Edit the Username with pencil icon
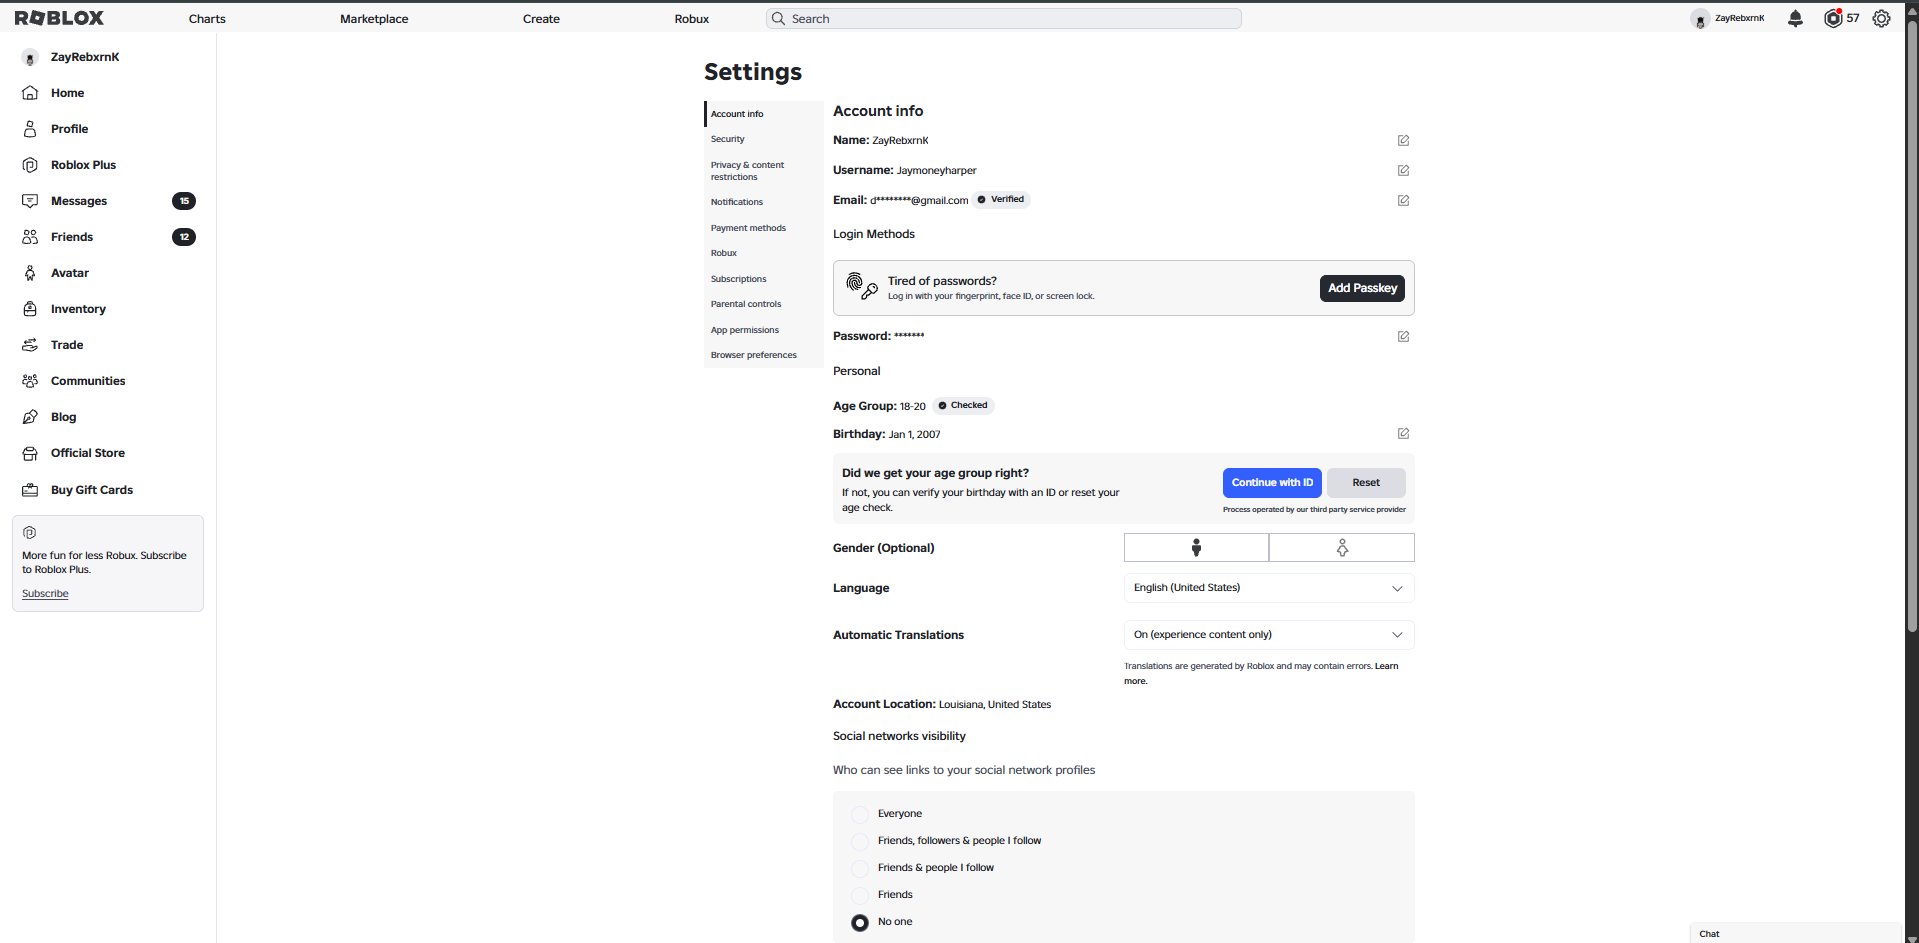The width and height of the screenshot is (1919, 943). (1403, 171)
